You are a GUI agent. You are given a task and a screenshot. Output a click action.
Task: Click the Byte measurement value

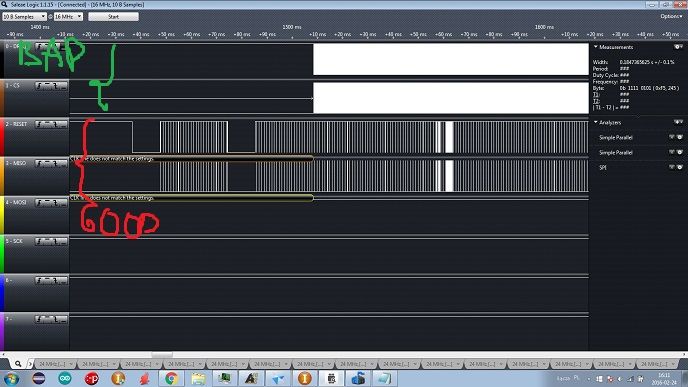coord(649,88)
